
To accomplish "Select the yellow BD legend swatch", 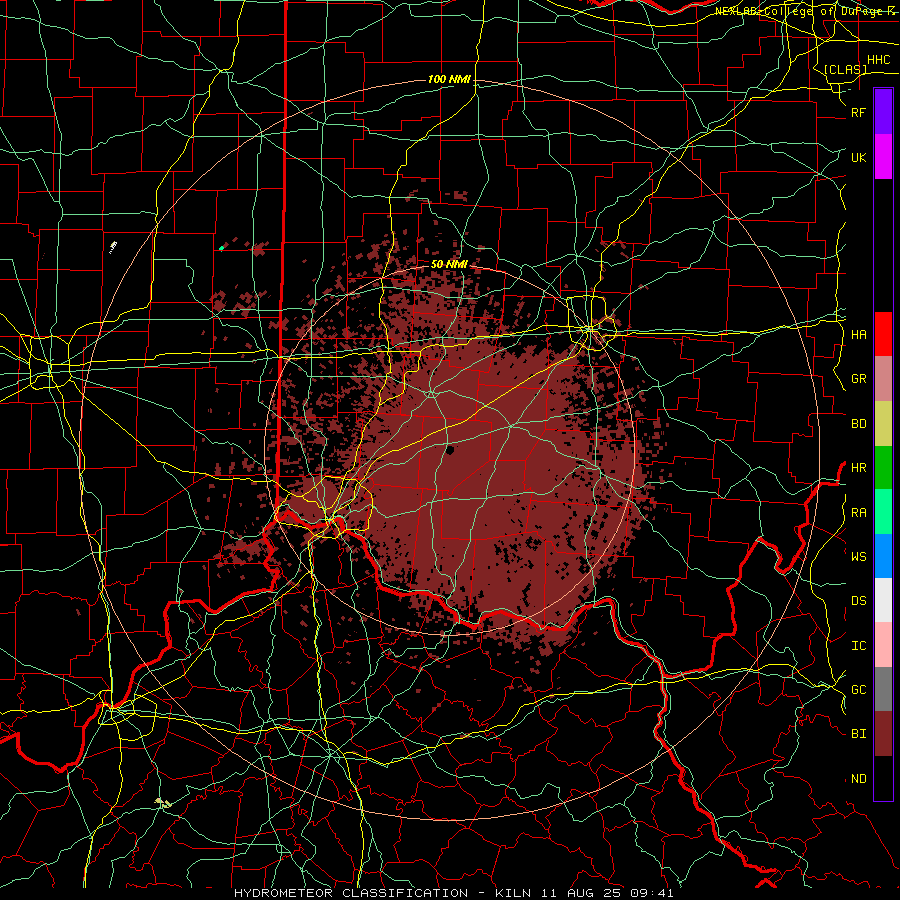I will click(x=883, y=424).
